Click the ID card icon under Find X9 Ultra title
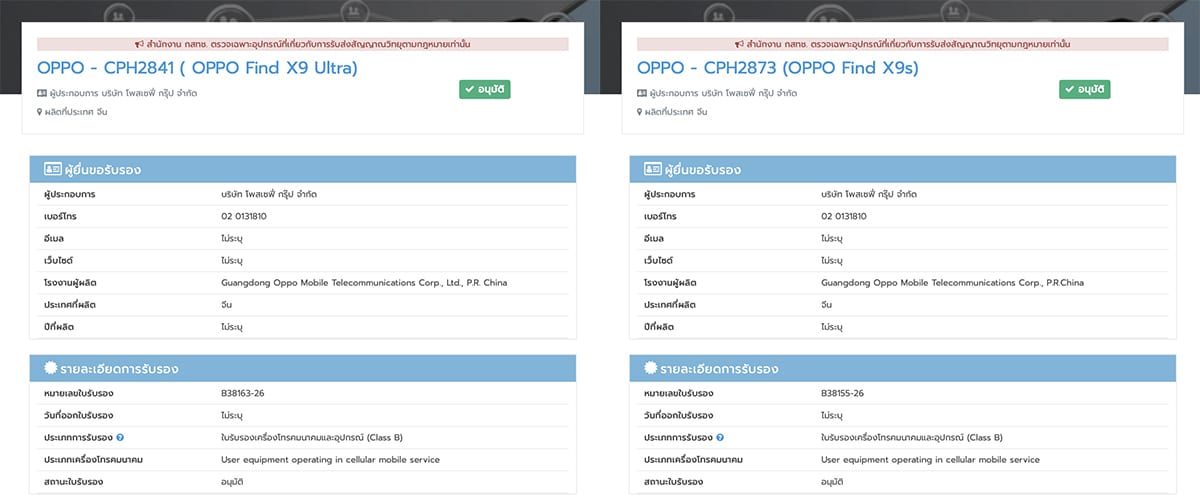This screenshot has height=502, width=1200. click(42, 93)
